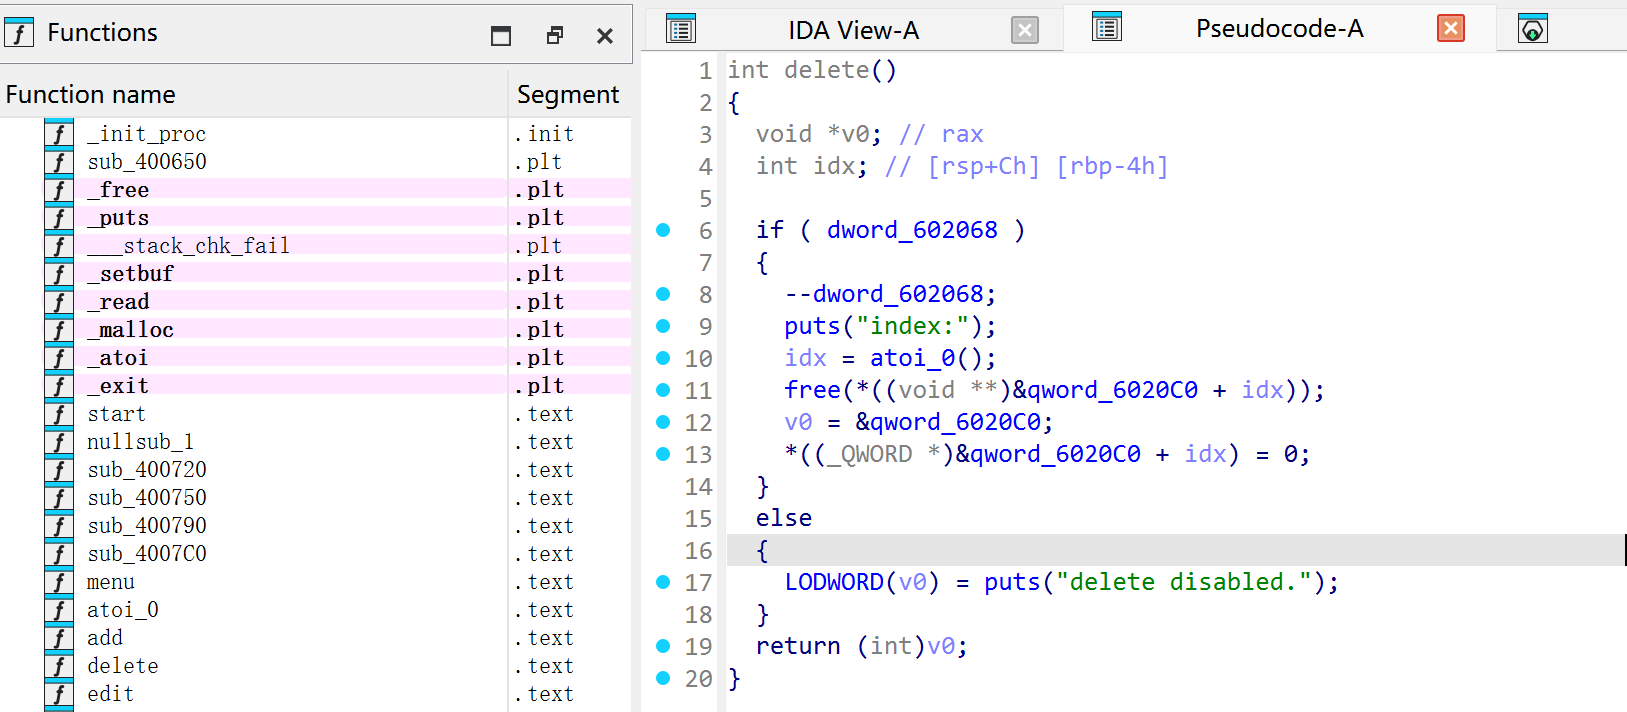Viewport: 1627px width, 712px height.
Task: Select the menu function entry
Action: [x=315, y=582]
